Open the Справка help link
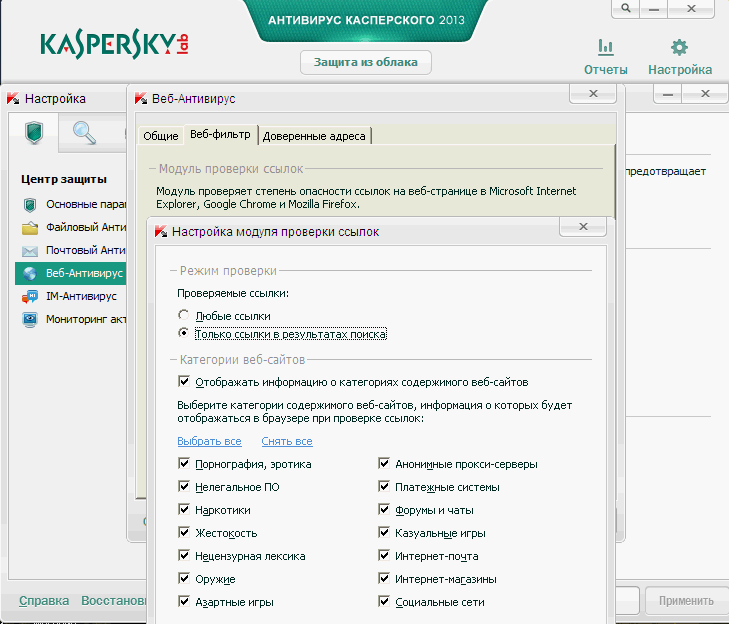This screenshot has height=624, width=729. pos(44,601)
